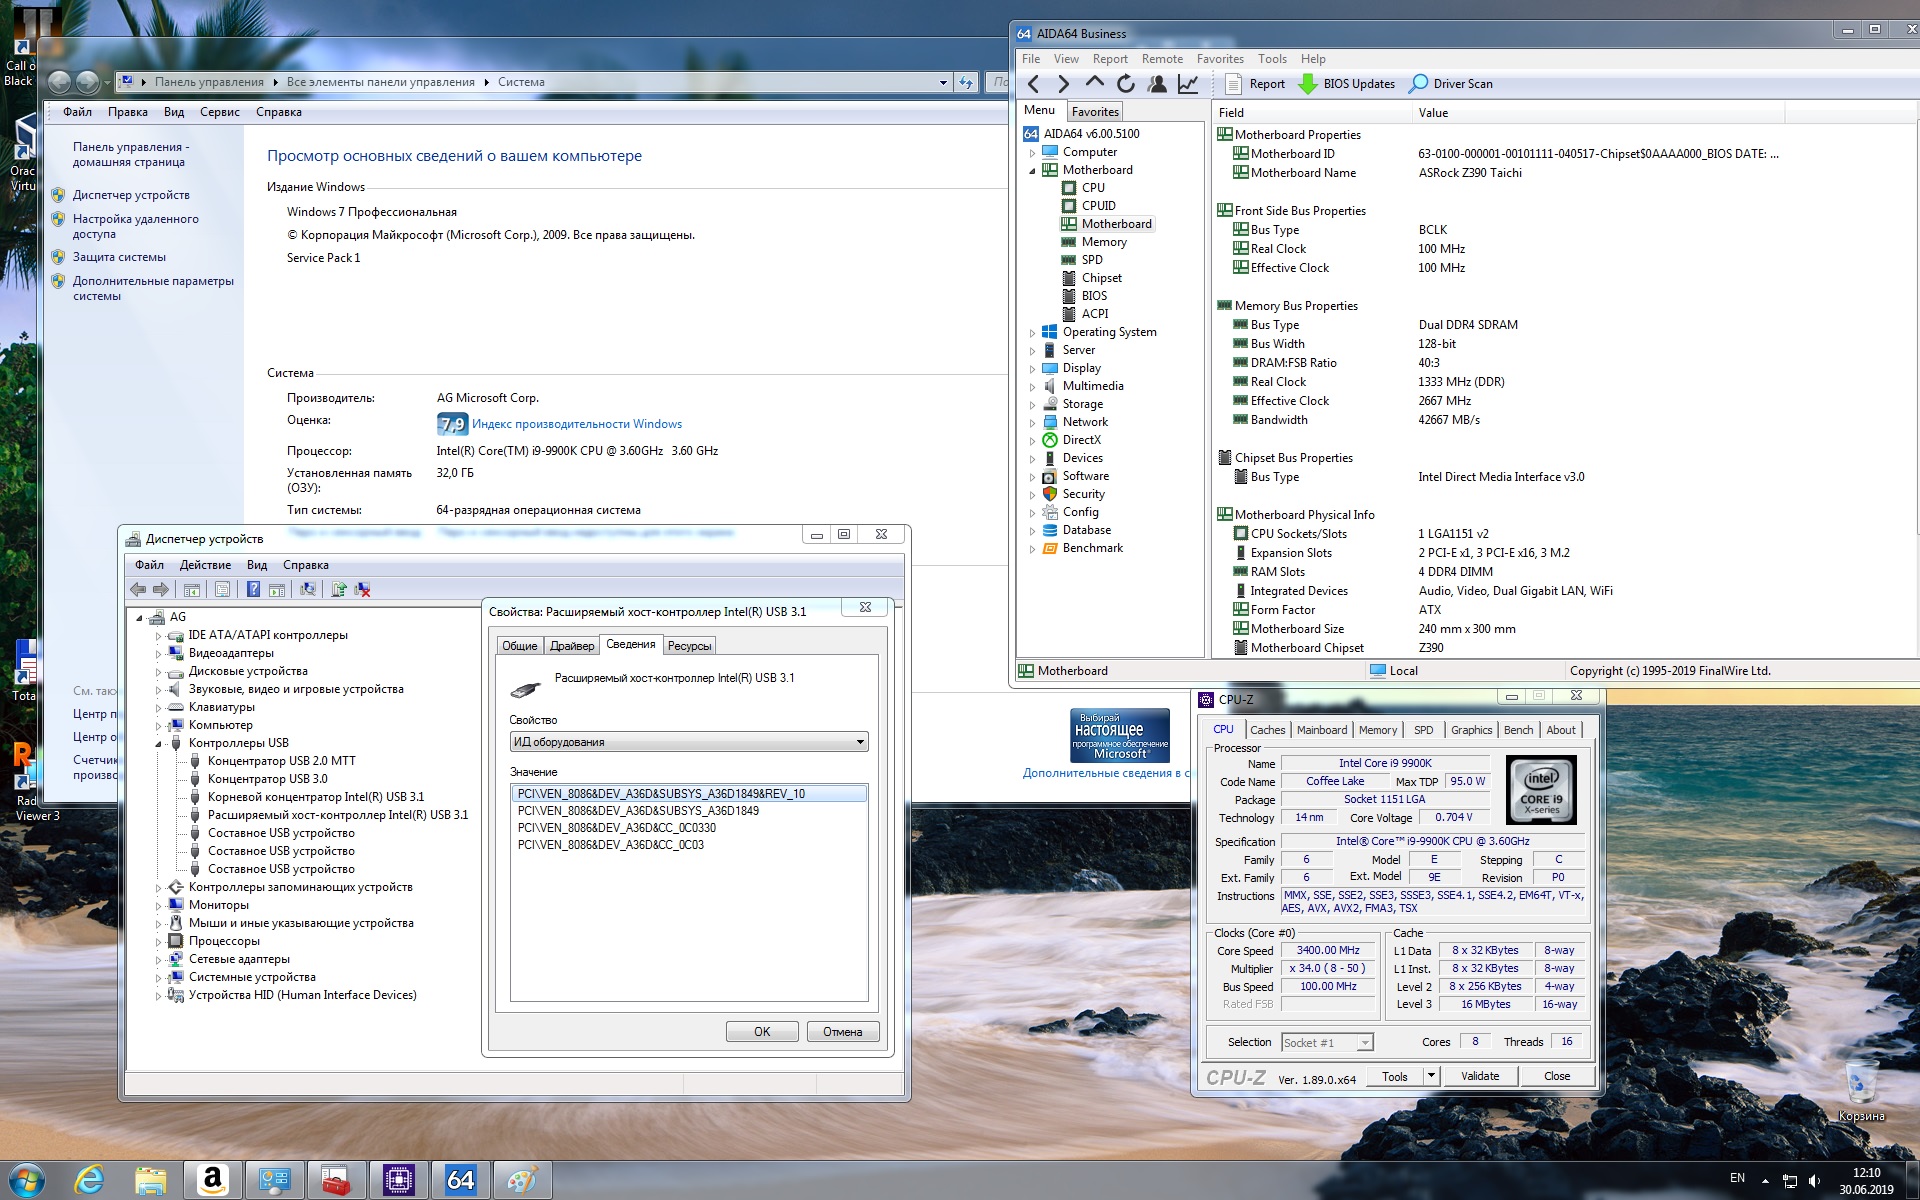Click BIOS Updates in AIDA64 toolbar

[x=1347, y=84]
